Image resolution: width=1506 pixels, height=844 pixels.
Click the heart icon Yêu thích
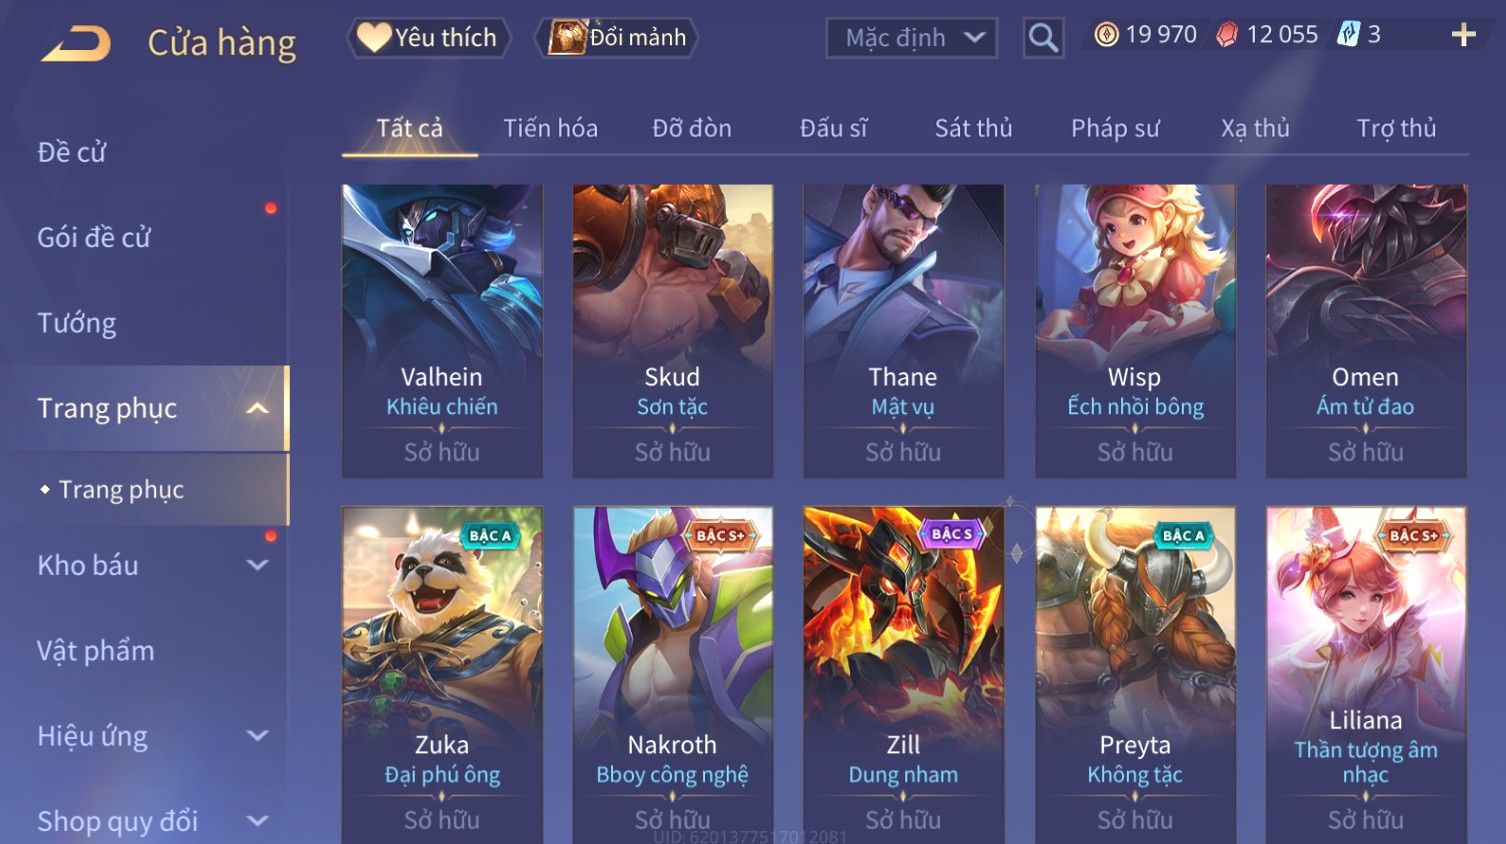click(374, 37)
